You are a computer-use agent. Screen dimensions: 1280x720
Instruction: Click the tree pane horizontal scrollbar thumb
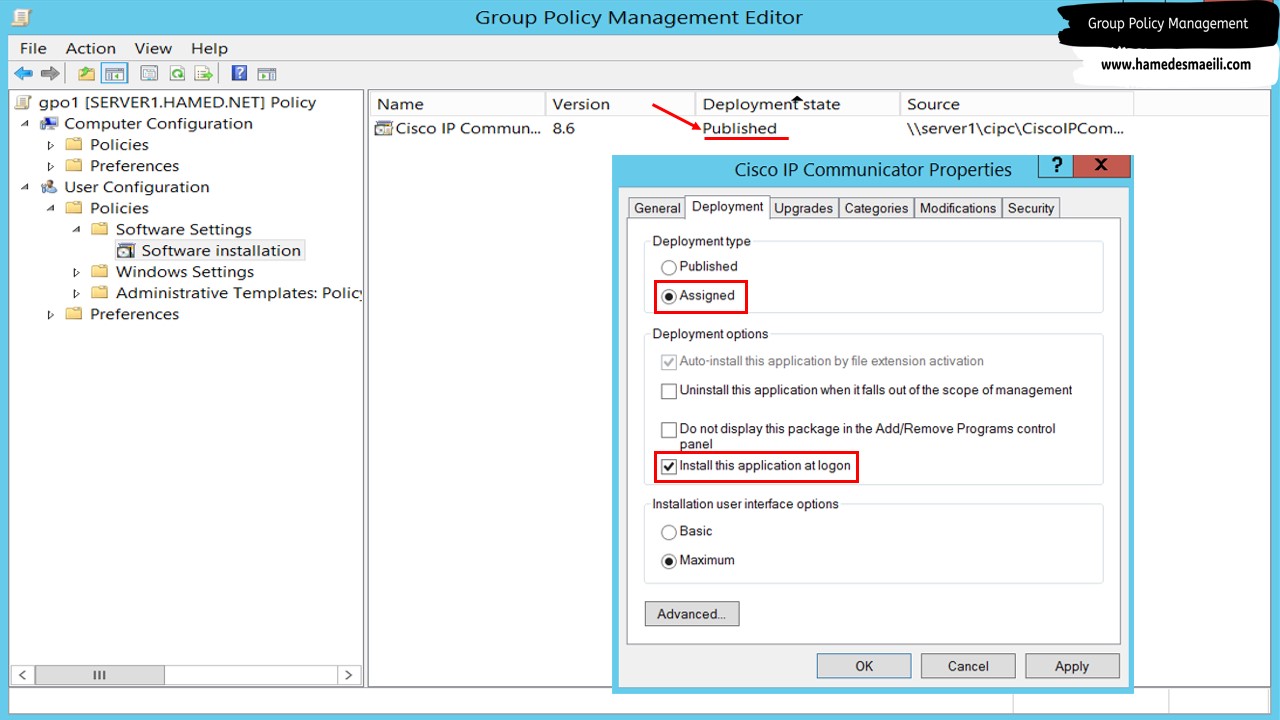[99, 675]
